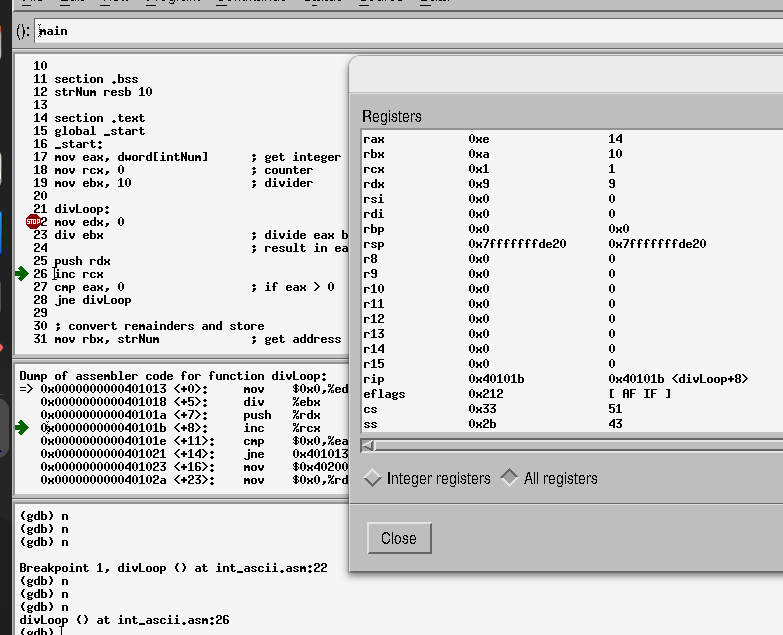Click source line 31 'mov rbx, strNum'

coord(106,338)
